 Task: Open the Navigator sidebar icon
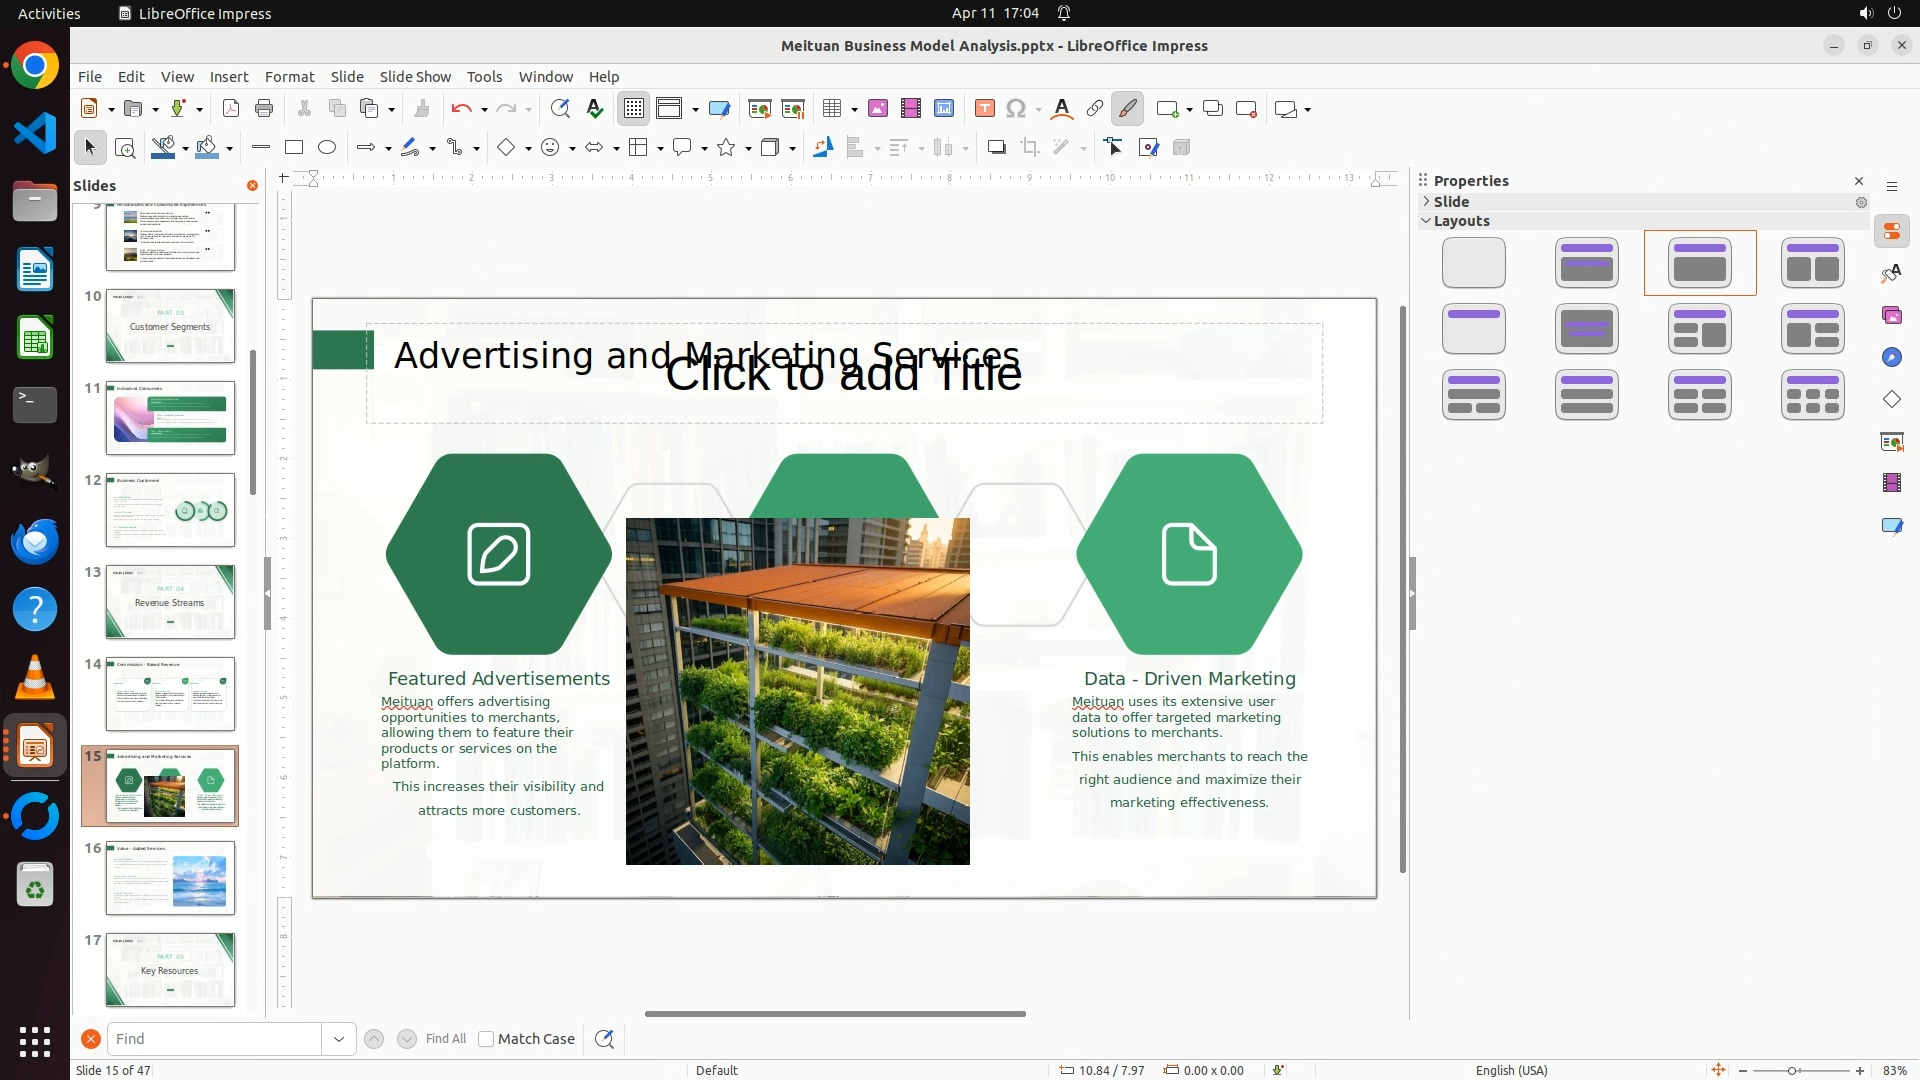point(1891,358)
